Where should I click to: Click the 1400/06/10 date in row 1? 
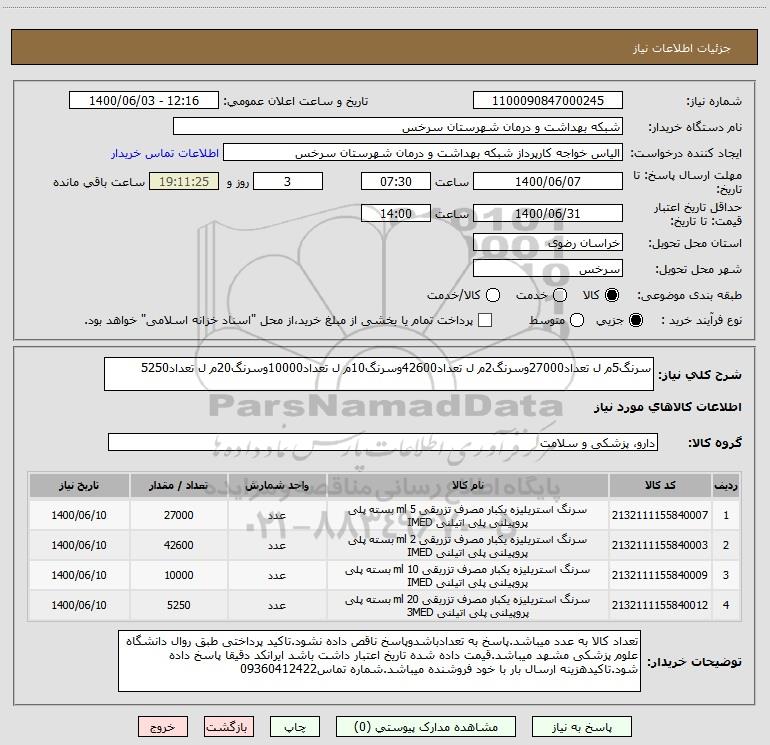(x=79, y=515)
